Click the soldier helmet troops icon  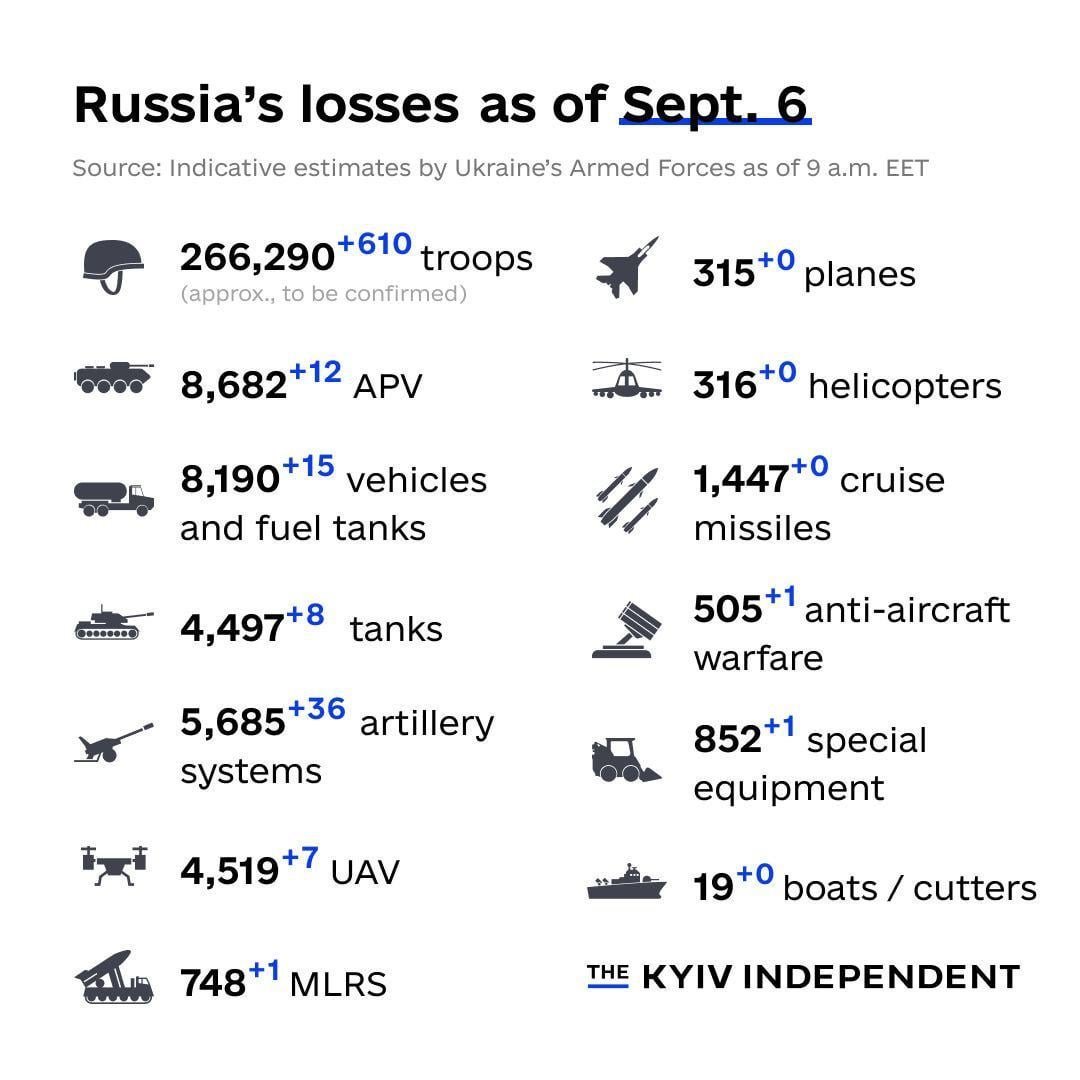pos(114,267)
